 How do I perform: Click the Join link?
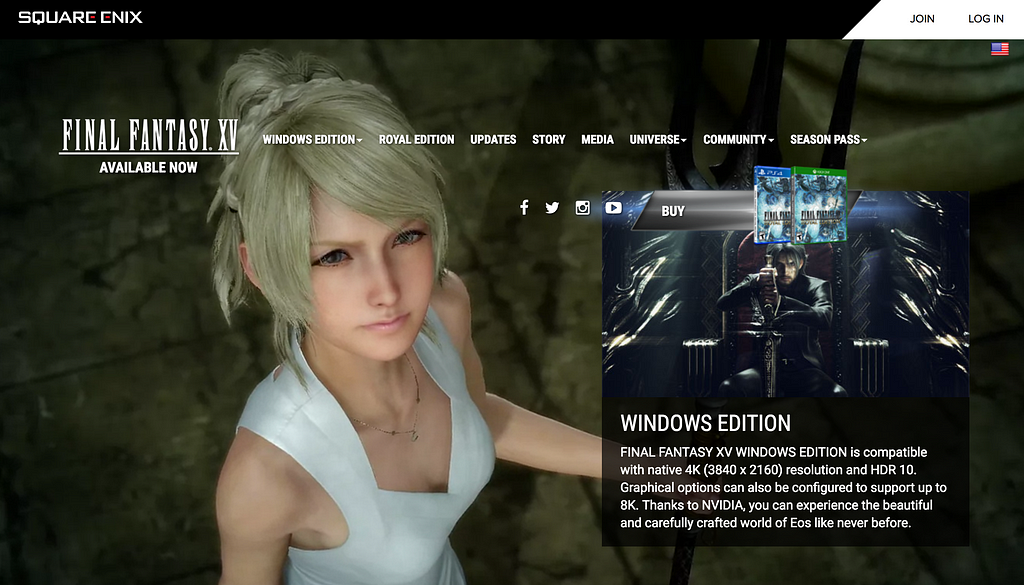pos(922,19)
